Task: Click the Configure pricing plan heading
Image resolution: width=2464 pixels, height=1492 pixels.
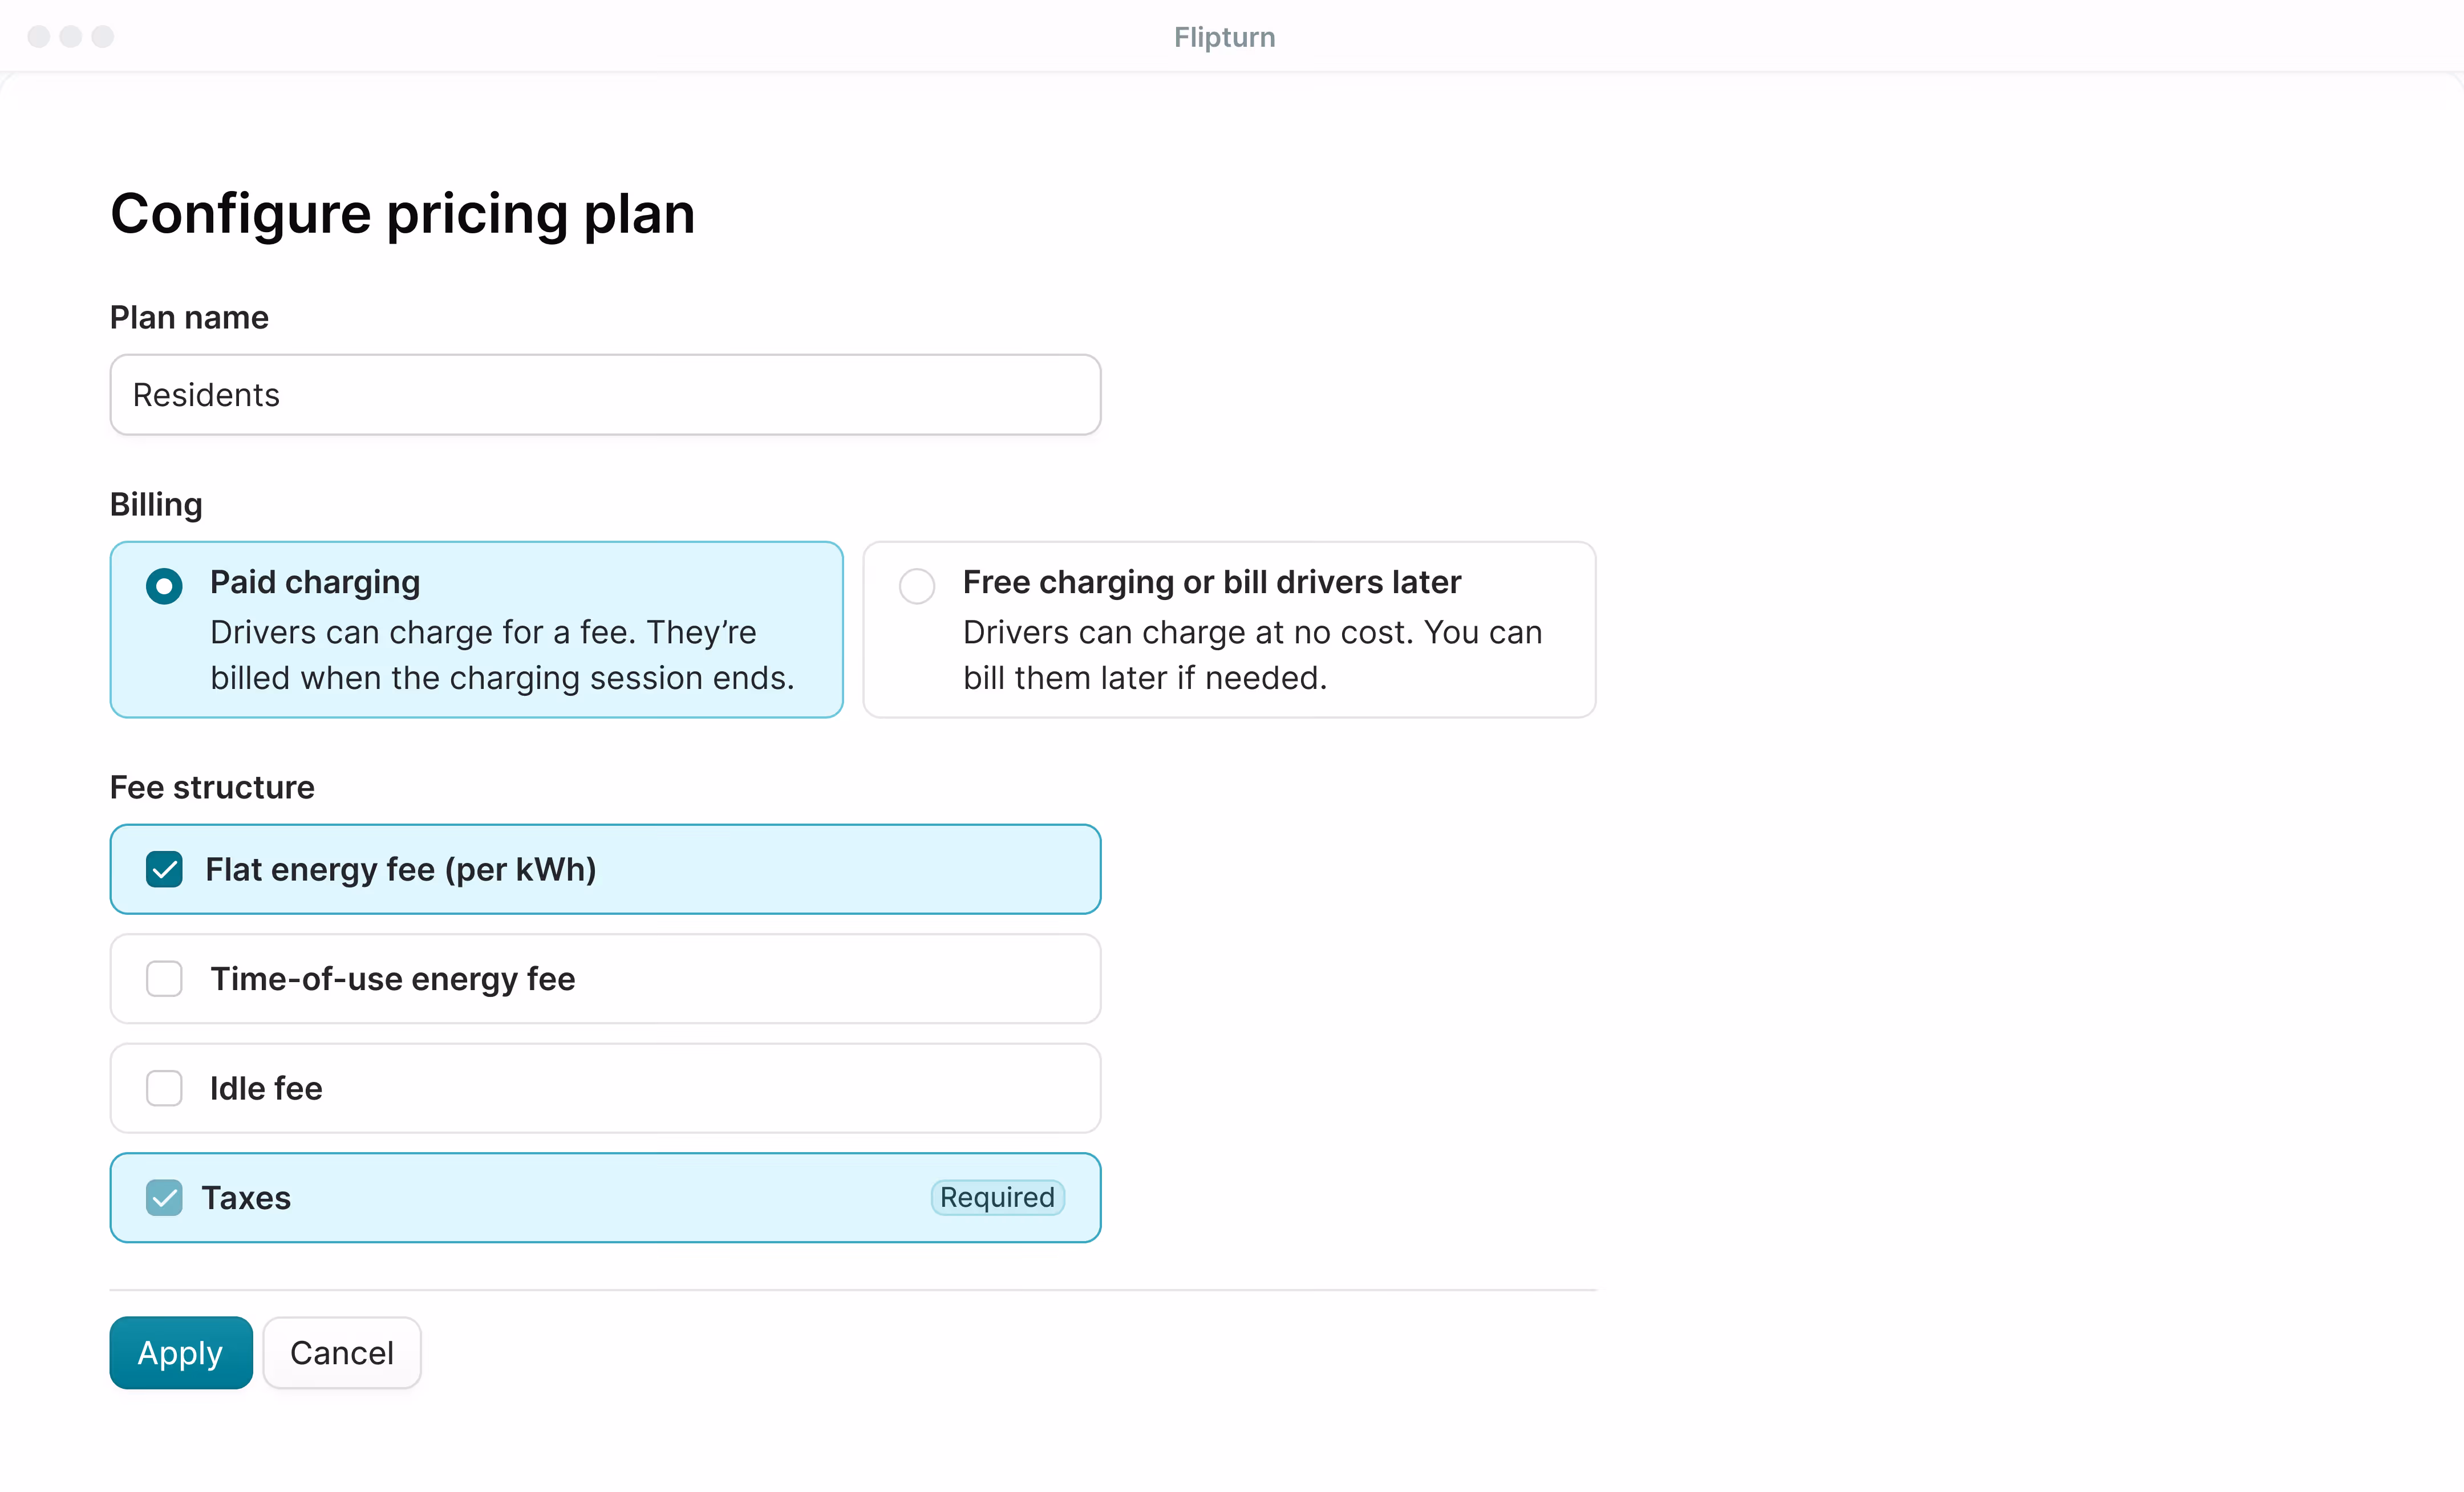Action: coord(402,213)
